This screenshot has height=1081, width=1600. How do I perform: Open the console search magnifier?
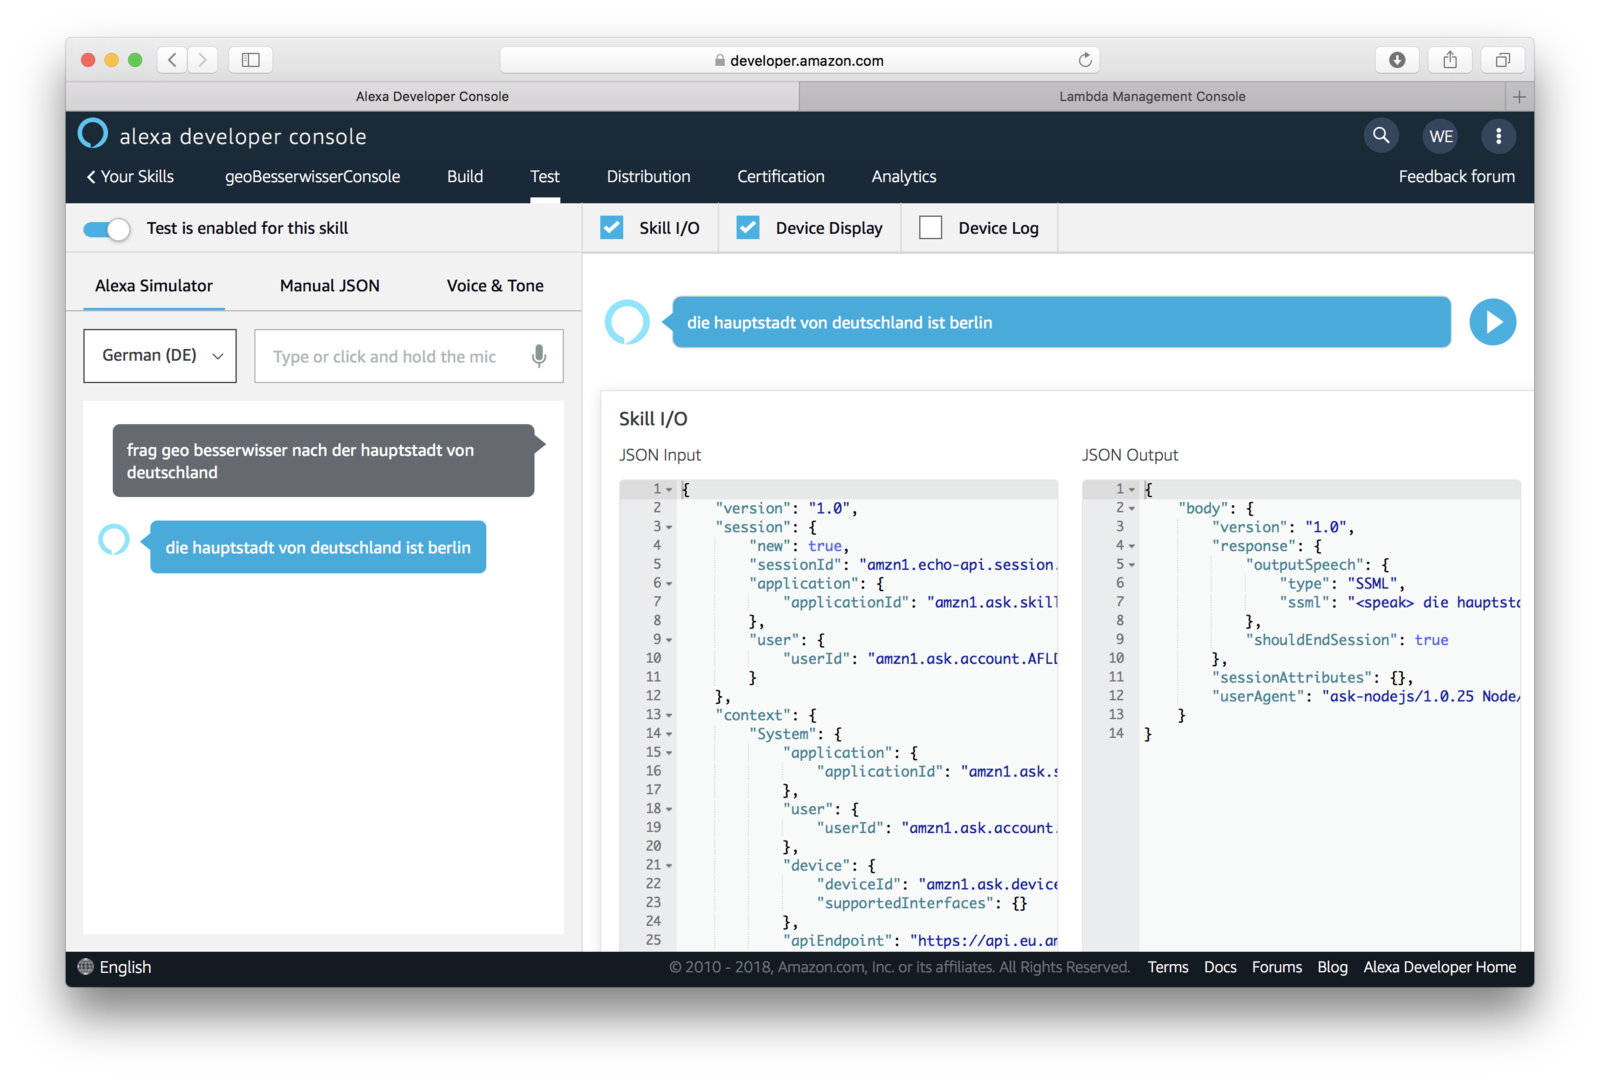click(x=1381, y=136)
